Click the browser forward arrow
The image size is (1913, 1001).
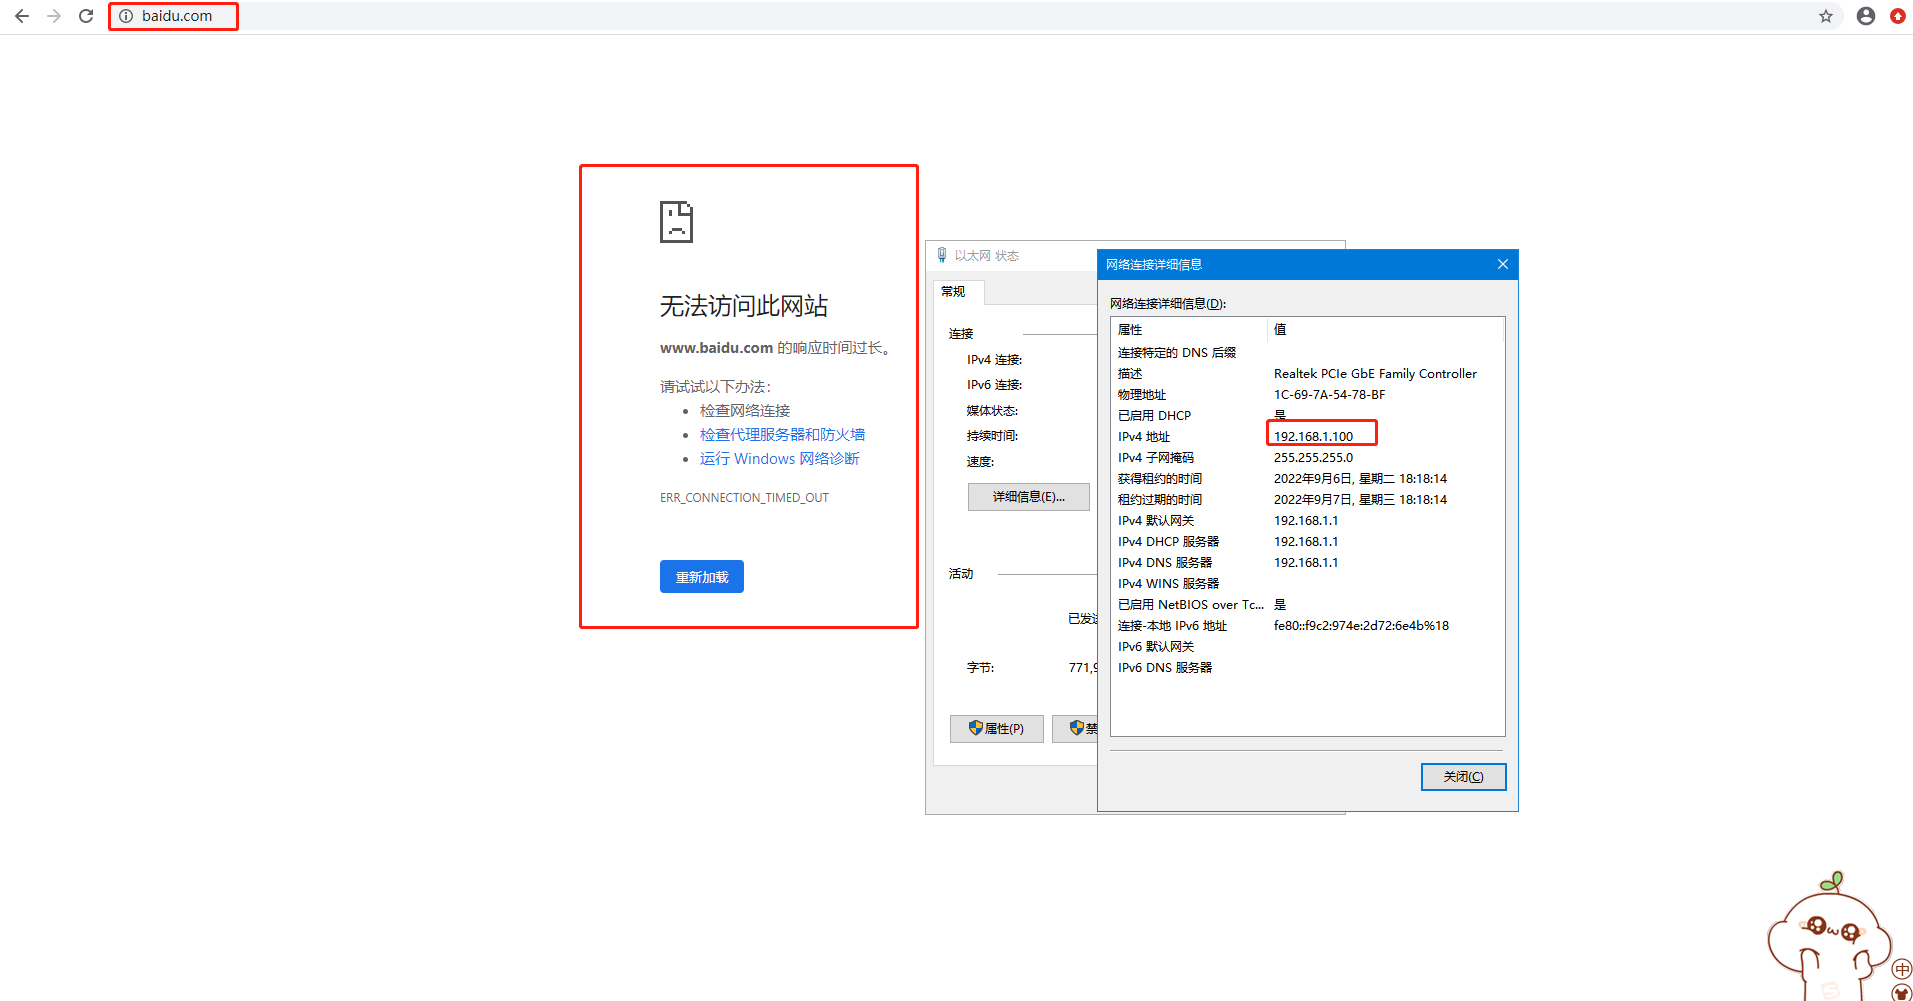click(54, 16)
